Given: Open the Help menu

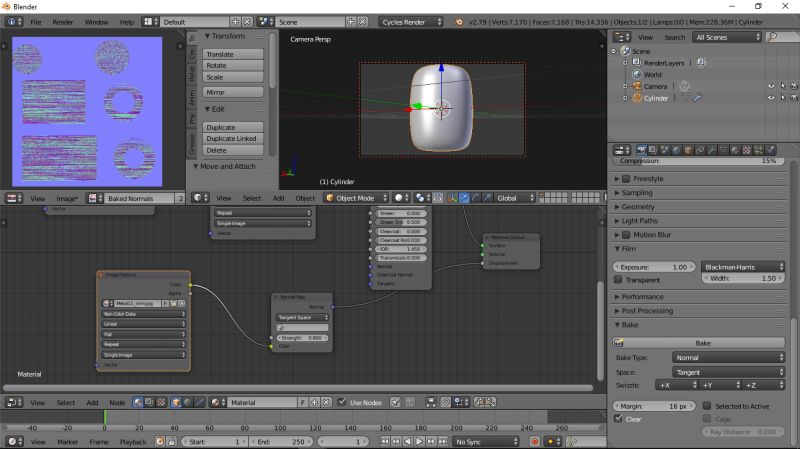Looking at the screenshot, I should coord(127,22).
